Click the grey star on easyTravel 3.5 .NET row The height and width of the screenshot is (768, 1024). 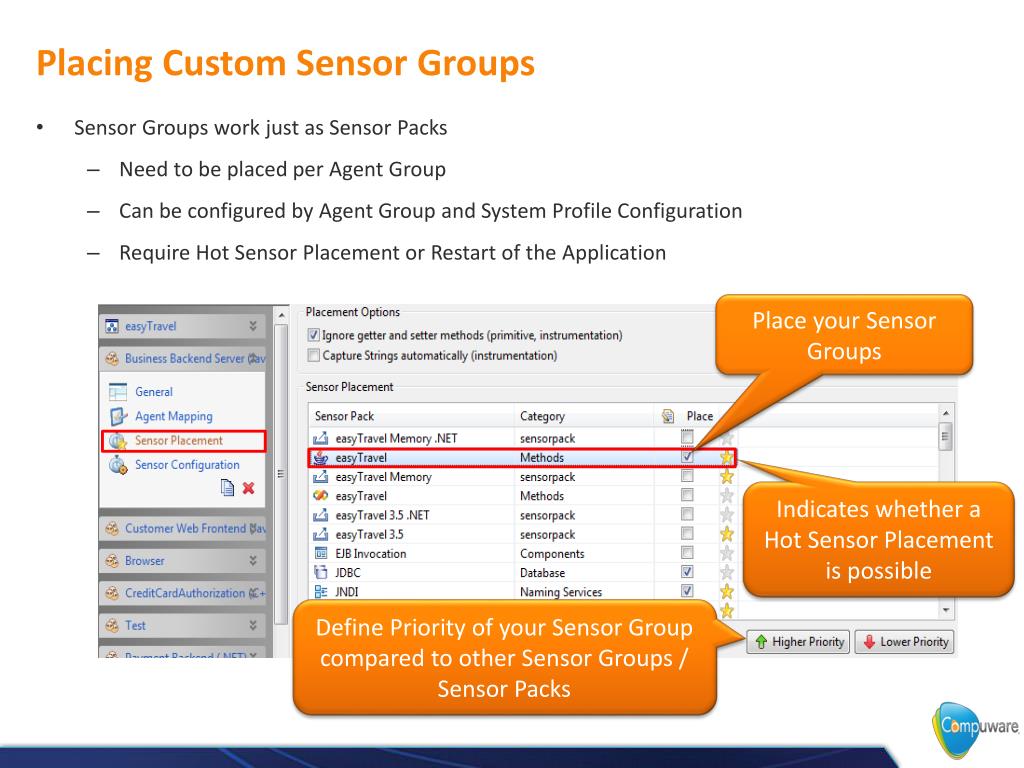(x=727, y=515)
